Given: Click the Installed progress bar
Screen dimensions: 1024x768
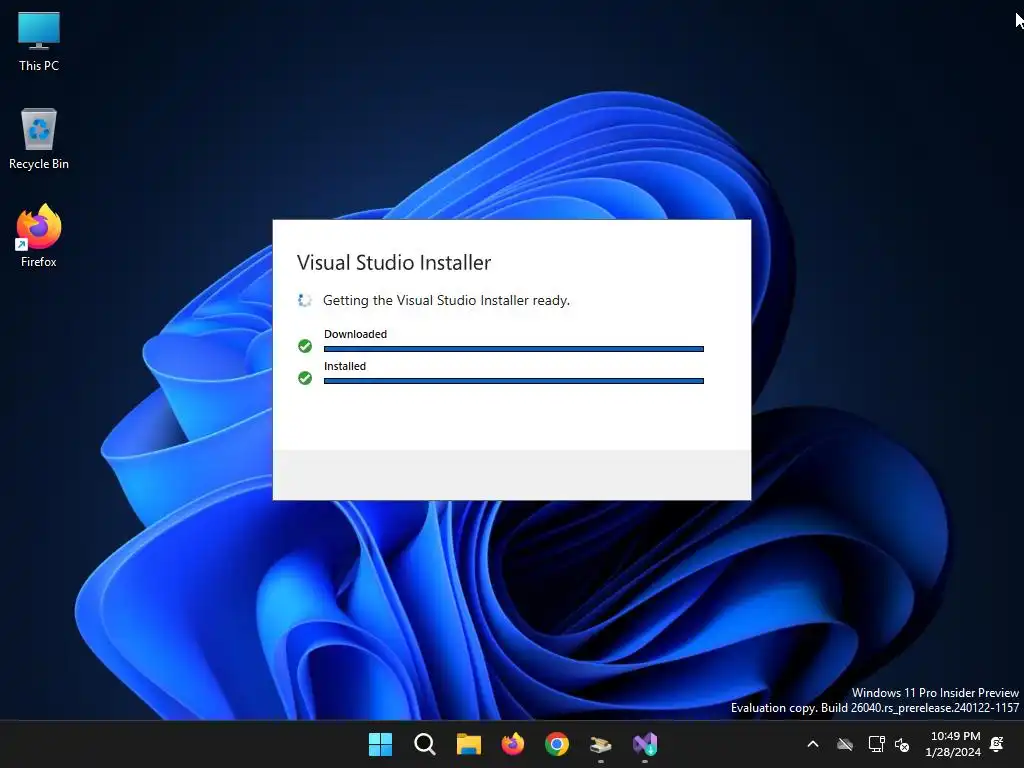Looking at the screenshot, I should pos(514,381).
